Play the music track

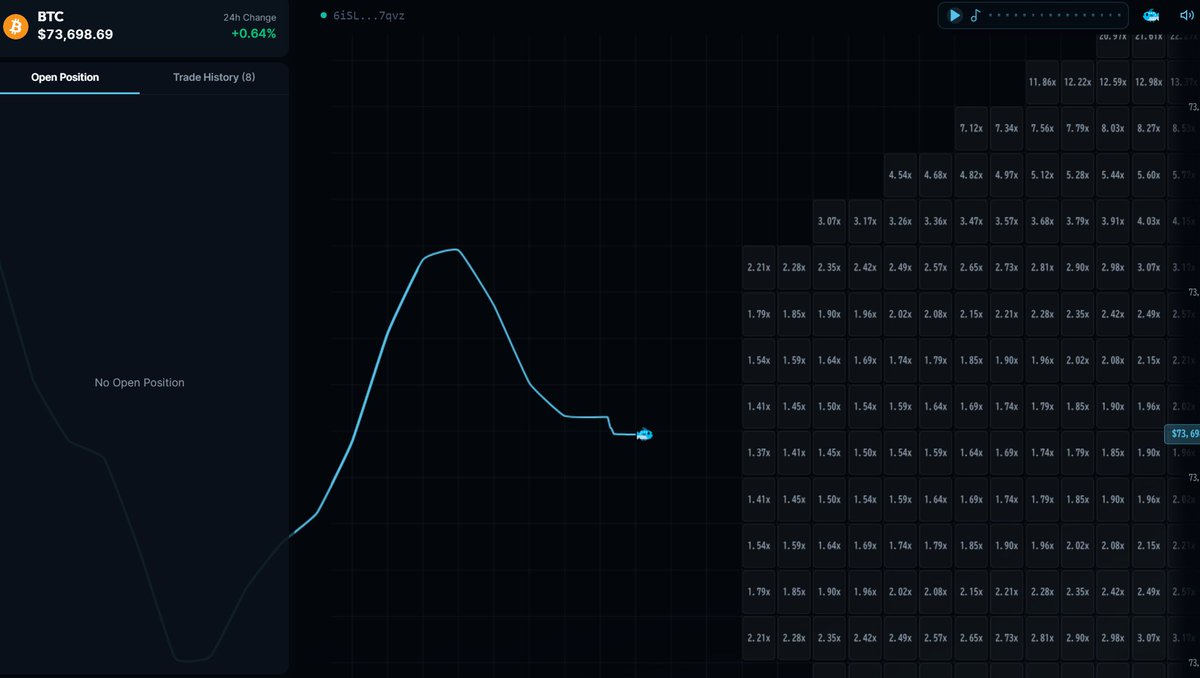click(x=955, y=15)
